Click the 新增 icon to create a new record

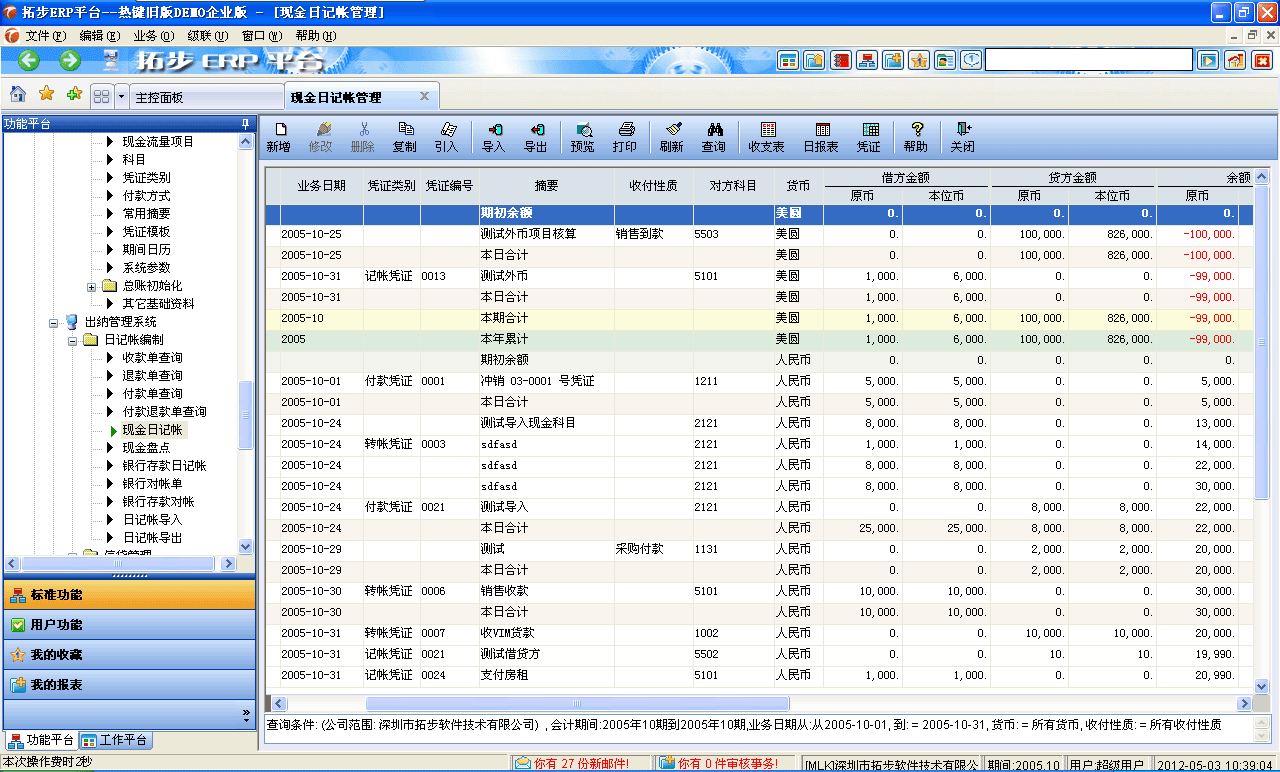coord(281,137)
